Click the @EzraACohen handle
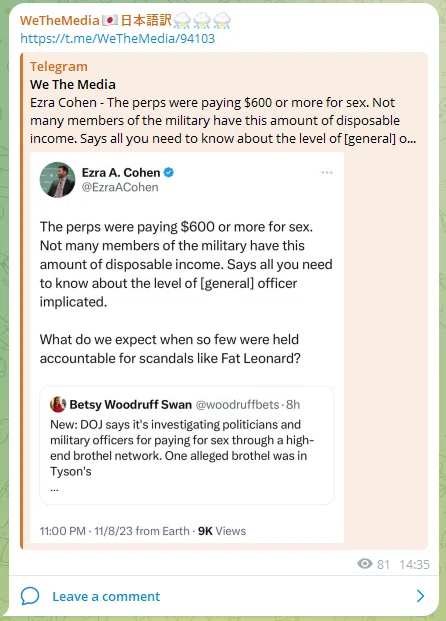Screen dimensions: 446x621 (120, 187)
